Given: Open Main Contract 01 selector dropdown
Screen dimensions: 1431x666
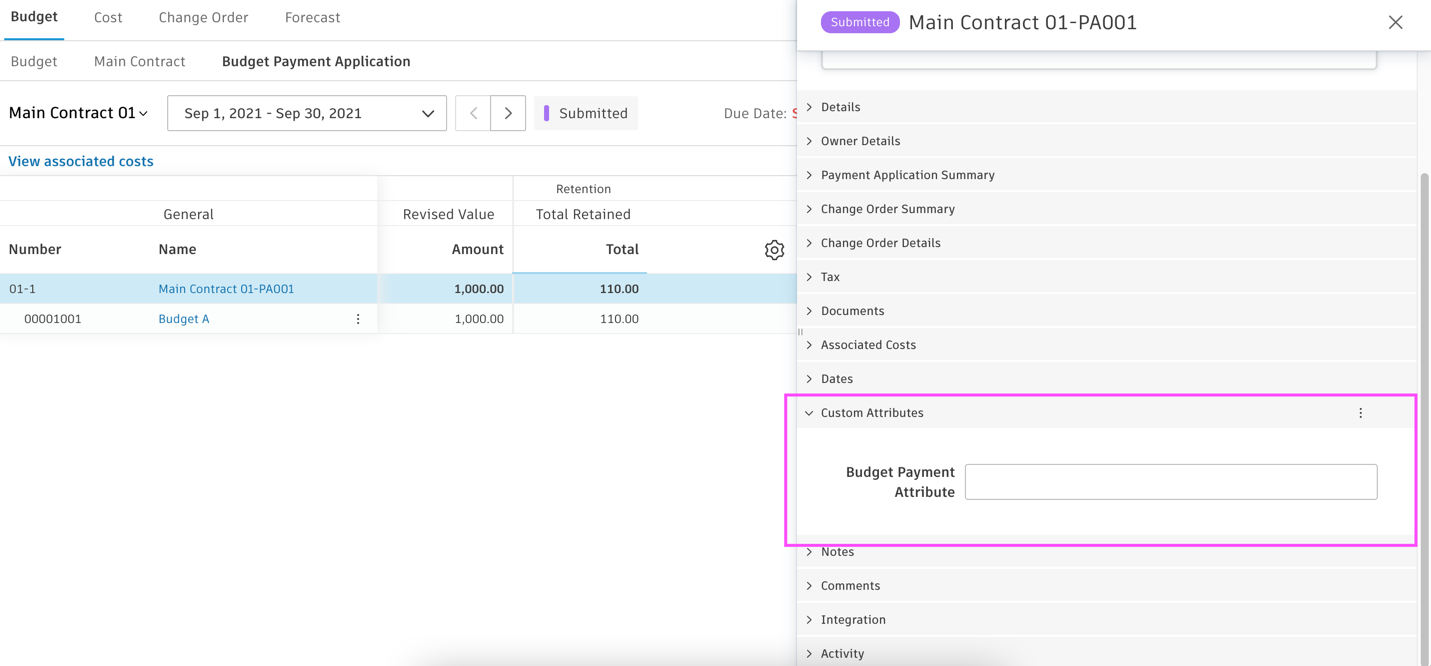Looking at the screenshot, I should pyautogui.click(x=79, y=113).
